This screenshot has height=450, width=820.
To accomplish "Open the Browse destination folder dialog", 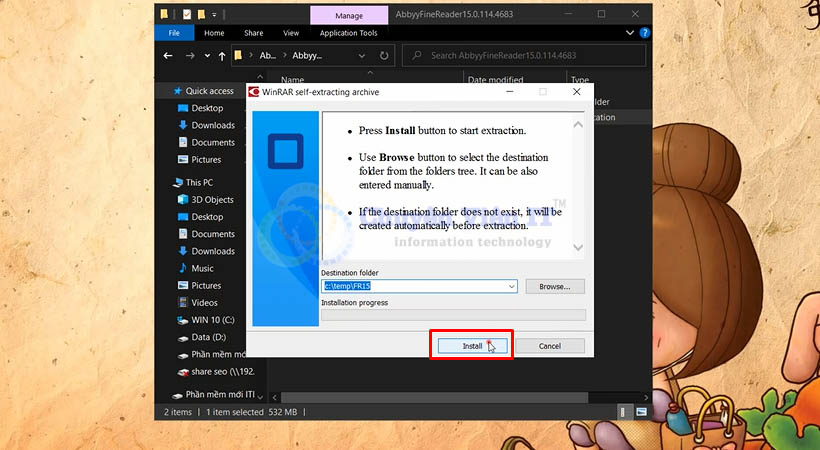I will tap(554, 286).
